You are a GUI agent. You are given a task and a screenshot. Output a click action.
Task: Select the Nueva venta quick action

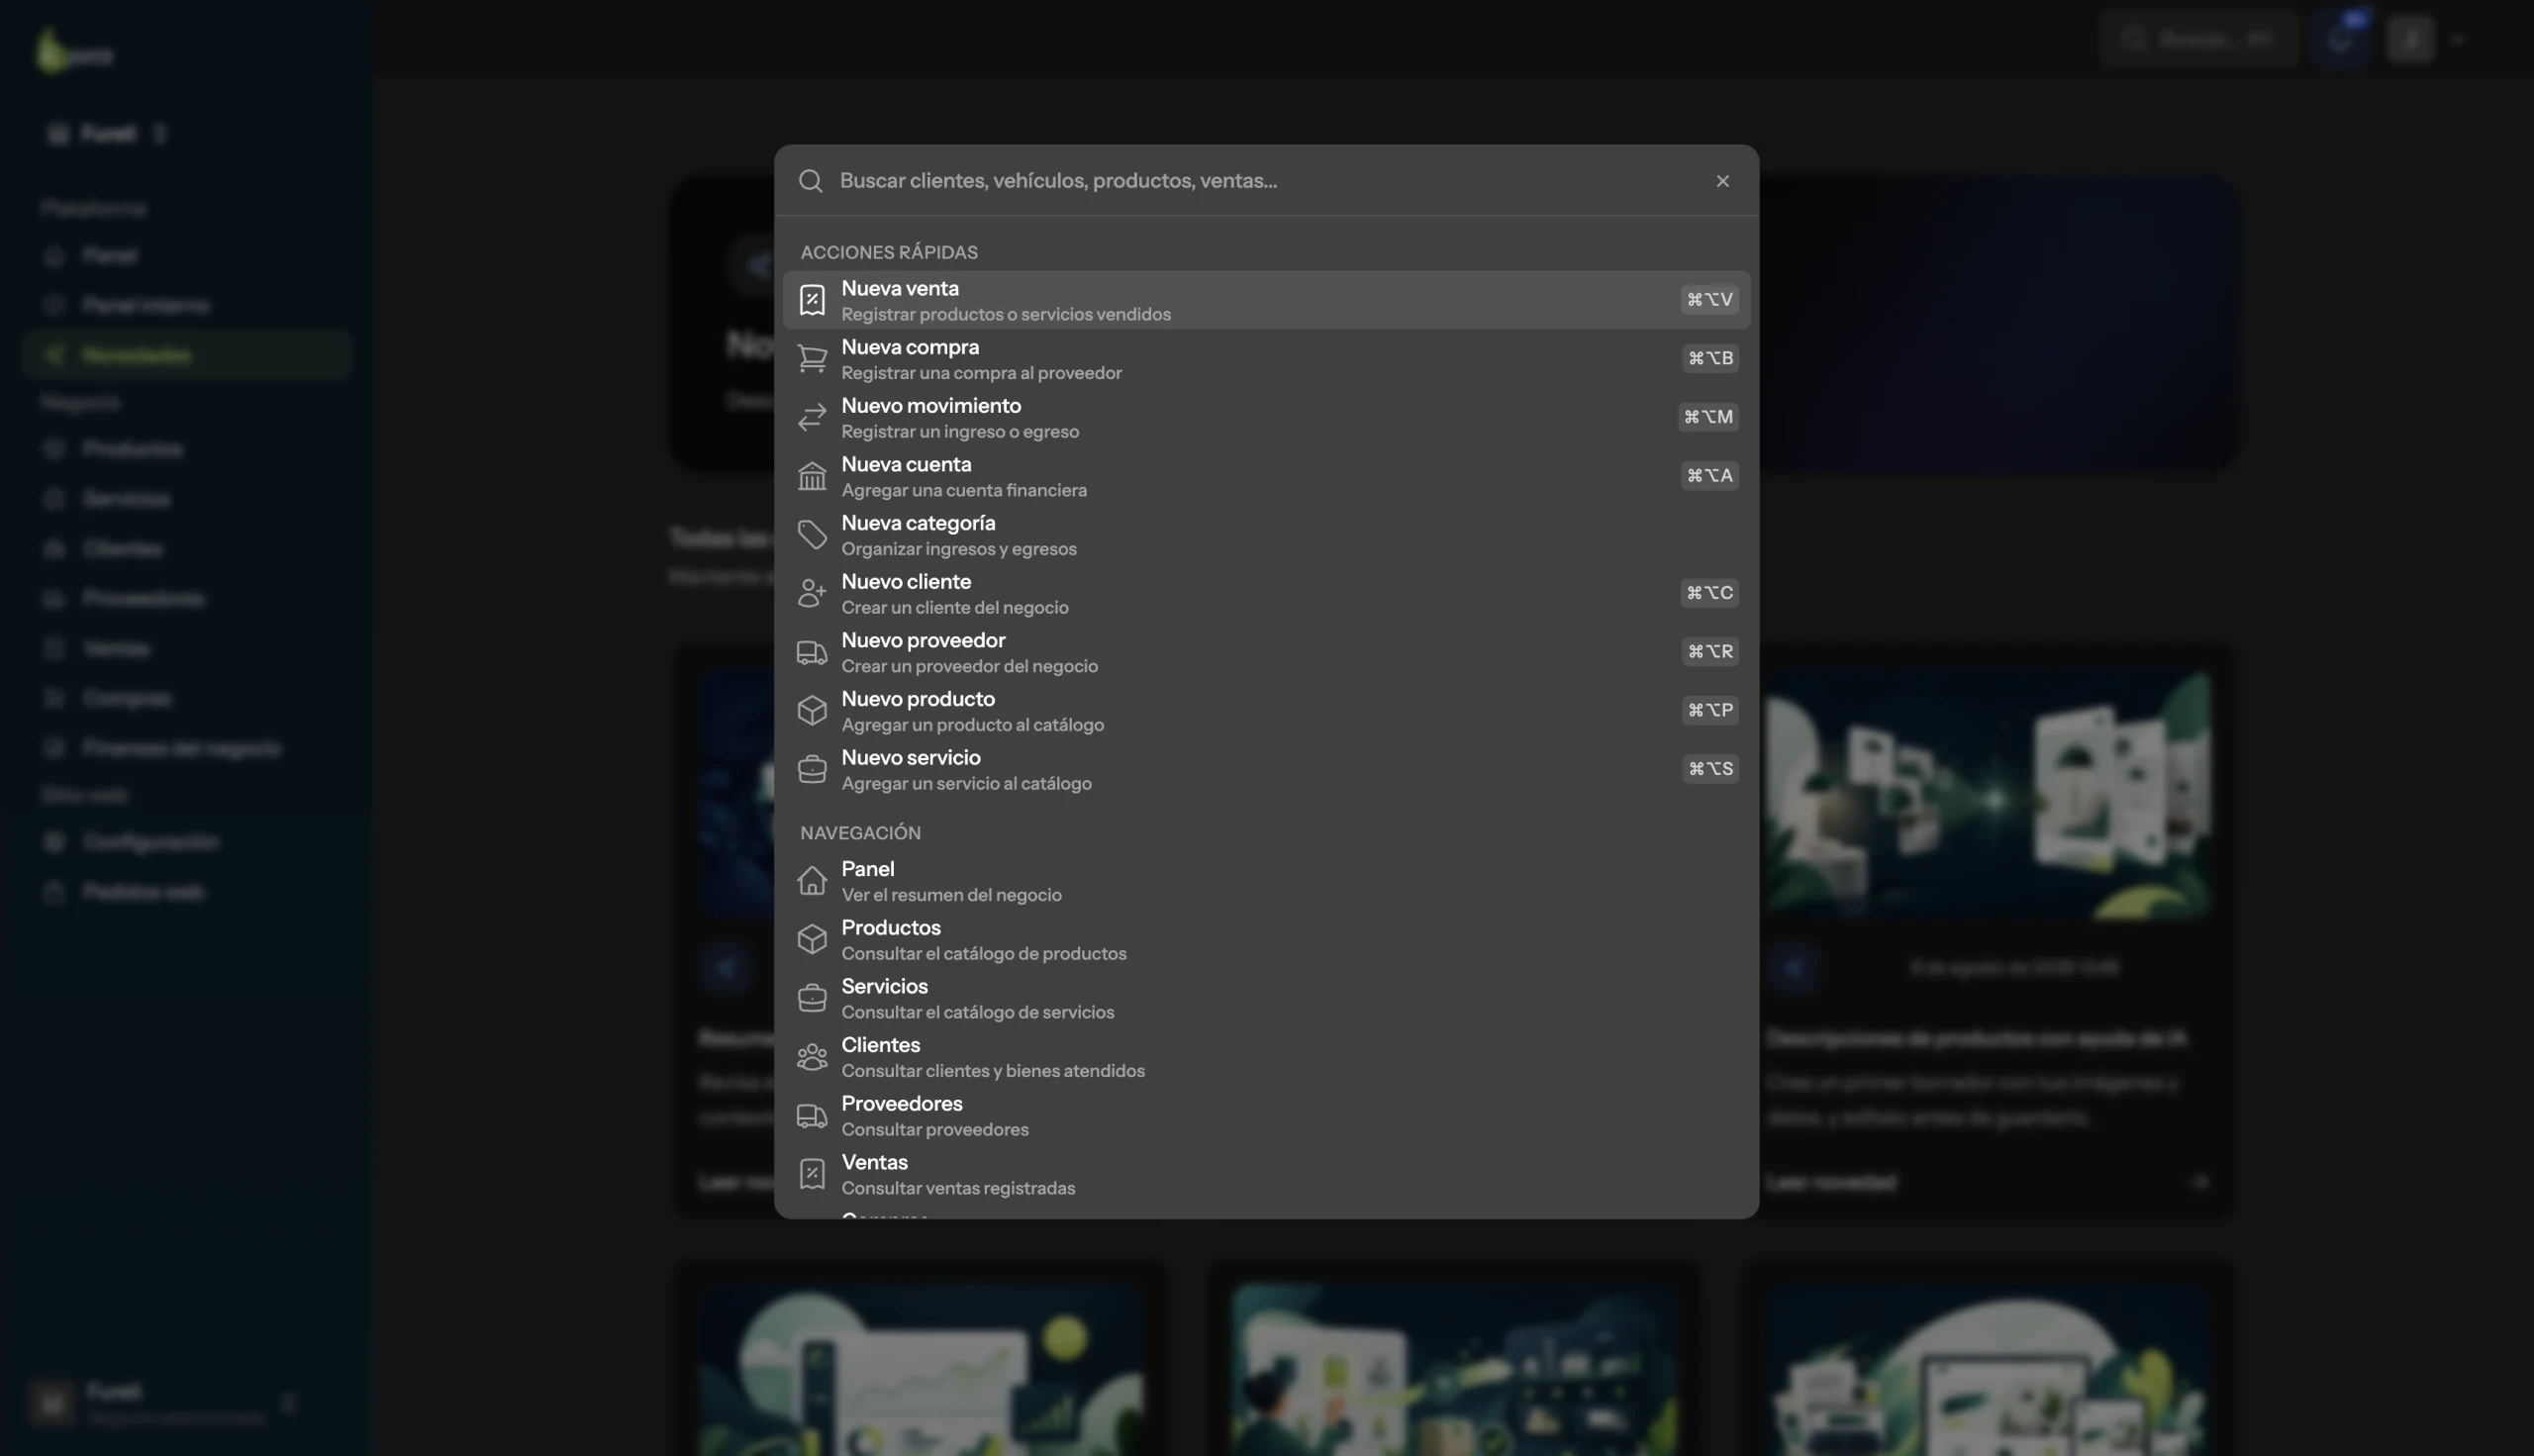pos(1266,300)
